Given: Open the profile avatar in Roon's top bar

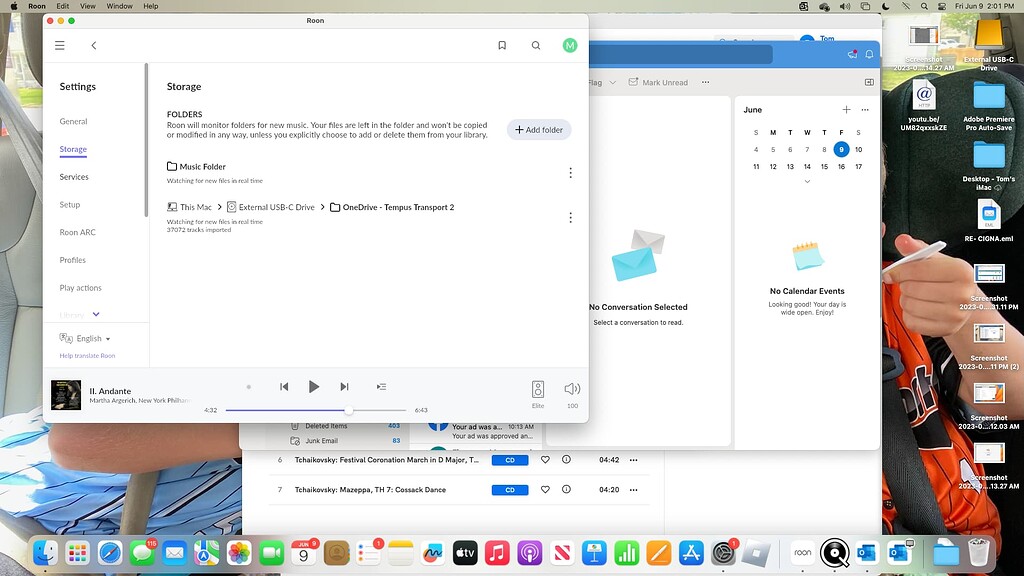Looking at the screenshot, I should [569, 45].
